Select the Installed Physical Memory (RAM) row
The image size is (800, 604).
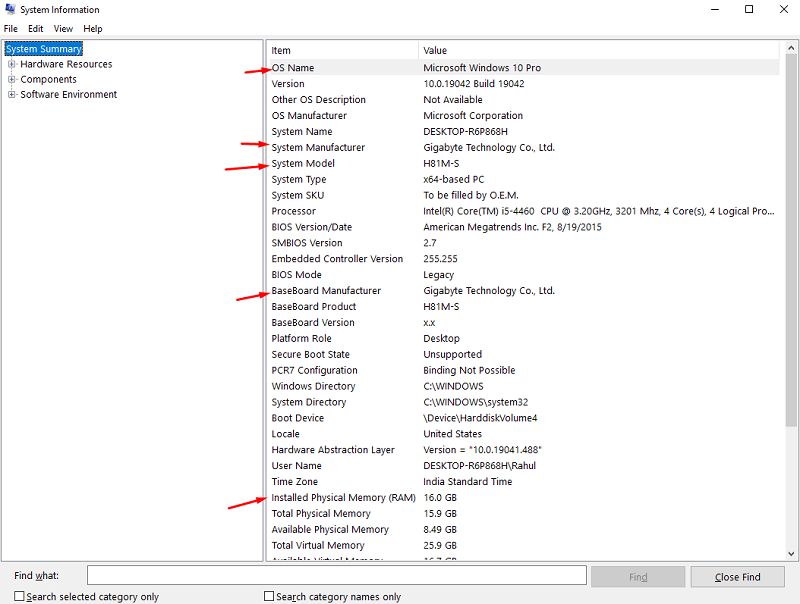343,498
